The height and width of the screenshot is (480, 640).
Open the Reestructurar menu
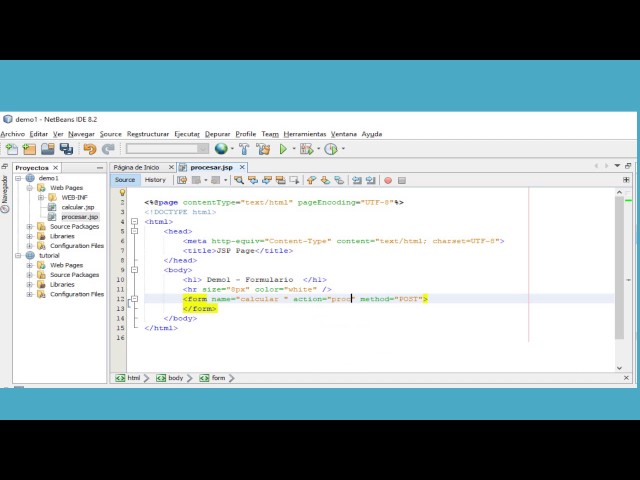(148, 134)
